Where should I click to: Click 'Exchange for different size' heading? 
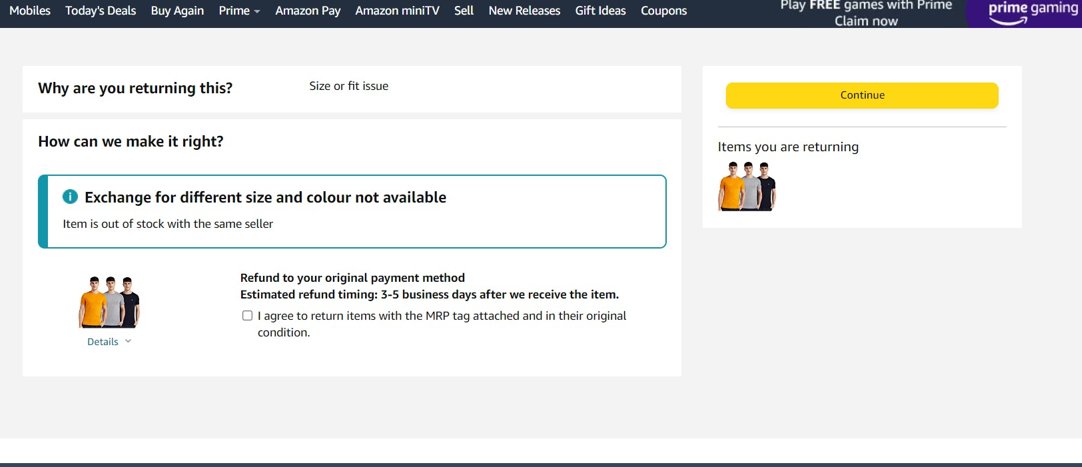[x=266, y=198]
